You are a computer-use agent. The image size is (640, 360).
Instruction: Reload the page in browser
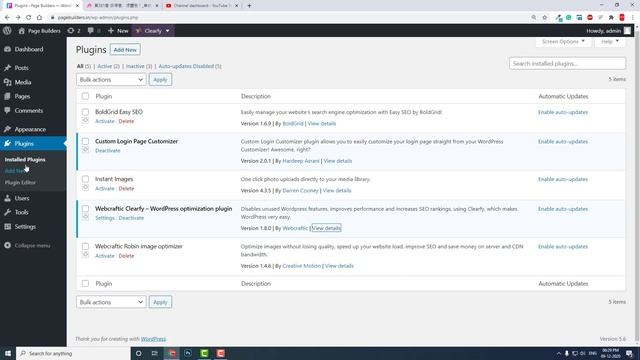pyautogui.click(x=29, y=18)
